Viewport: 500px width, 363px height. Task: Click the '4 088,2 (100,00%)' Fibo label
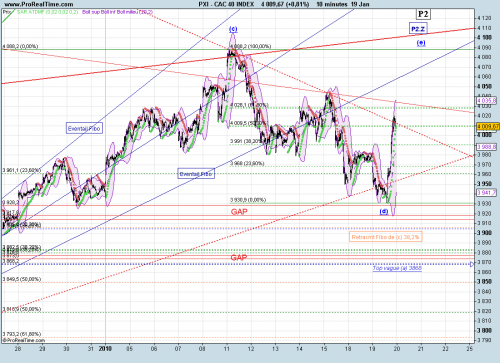coord(250,46)
